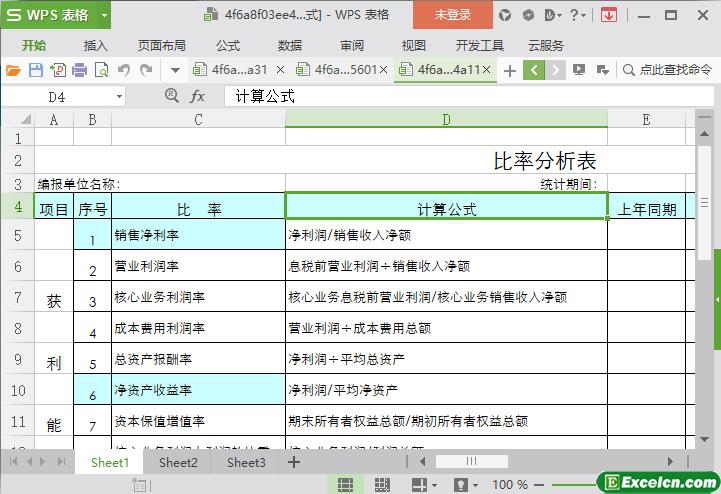Click the export to PDF icon
721x494 pixels.
click(58, 70)
